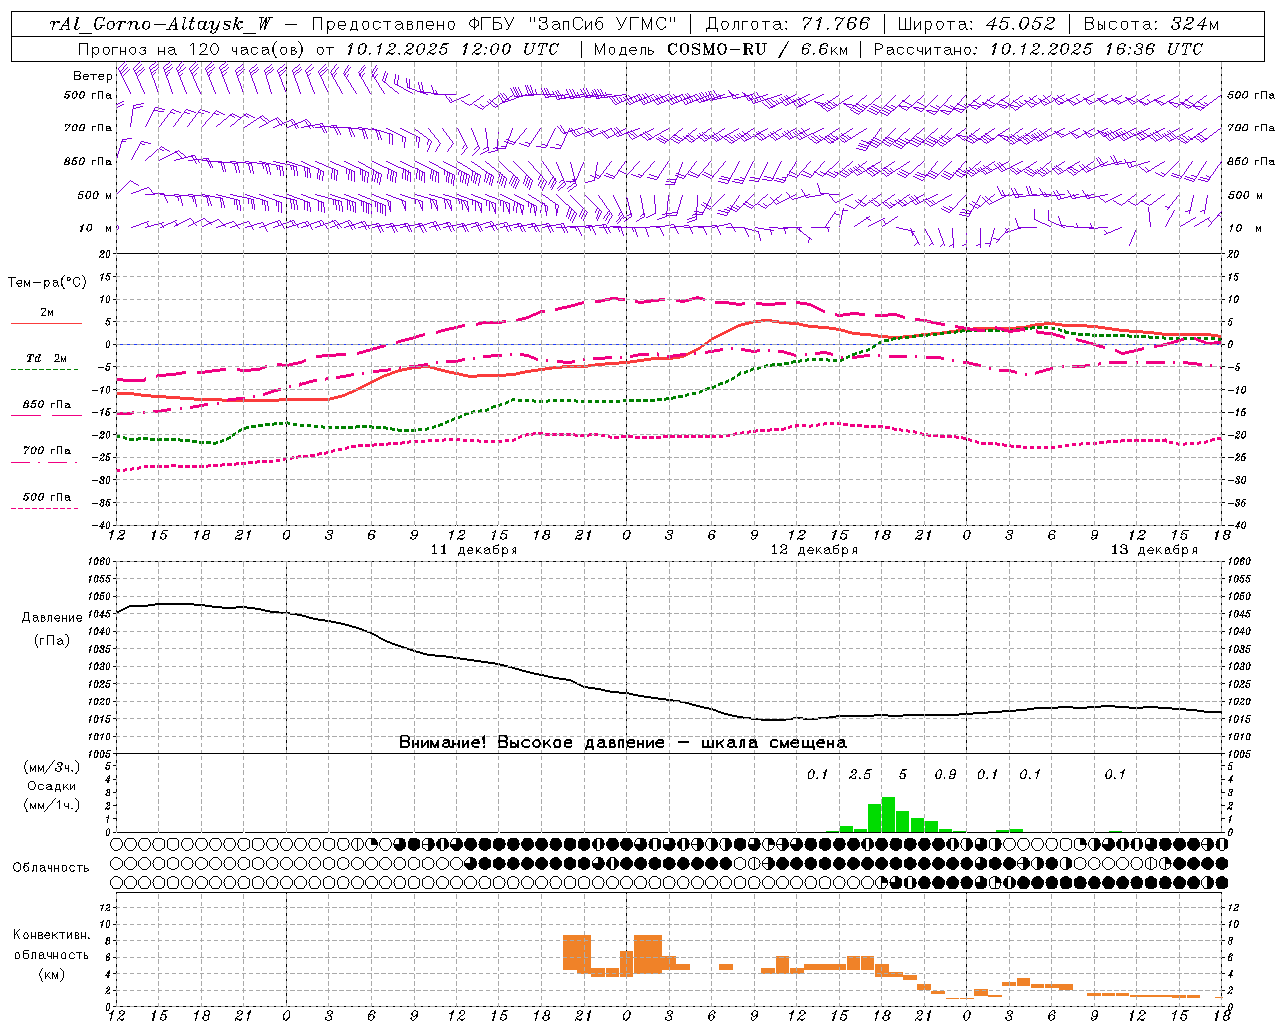Click the 5 precipitation total value
1280x1024 pixels.
pos(903,775)
